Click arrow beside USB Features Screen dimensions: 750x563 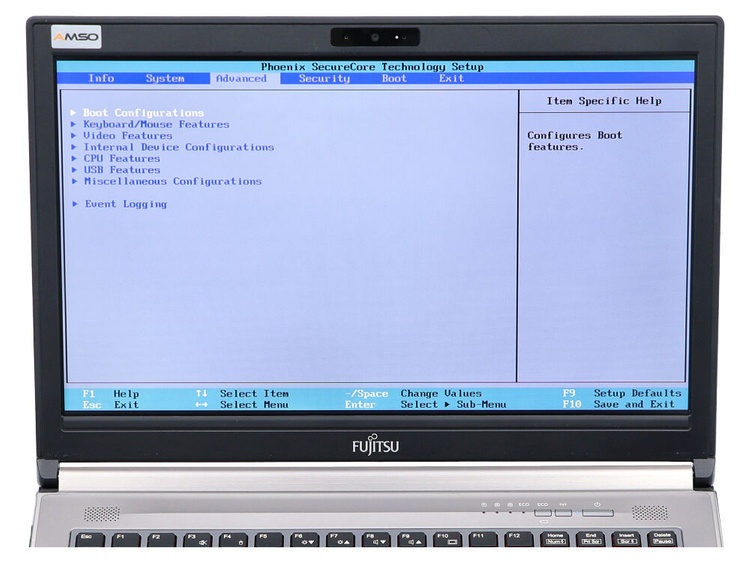(74, 170)
